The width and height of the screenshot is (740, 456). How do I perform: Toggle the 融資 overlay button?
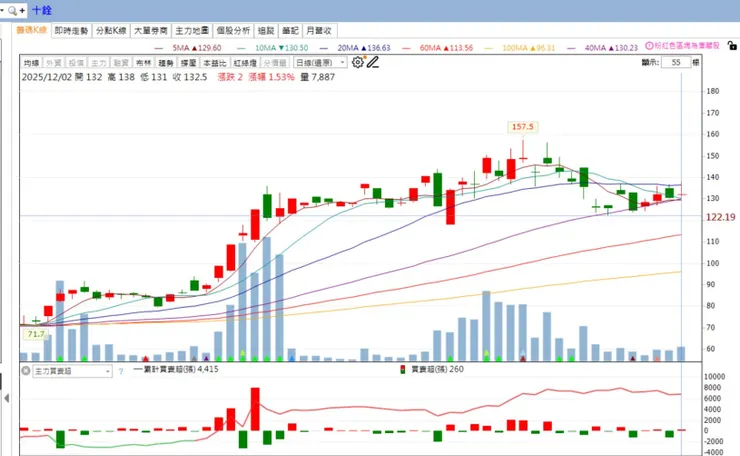121,63
